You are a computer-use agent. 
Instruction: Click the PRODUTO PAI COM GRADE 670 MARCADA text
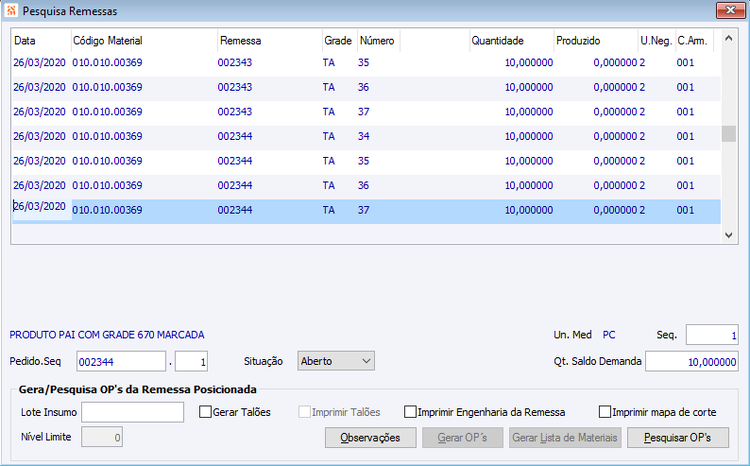107,335
